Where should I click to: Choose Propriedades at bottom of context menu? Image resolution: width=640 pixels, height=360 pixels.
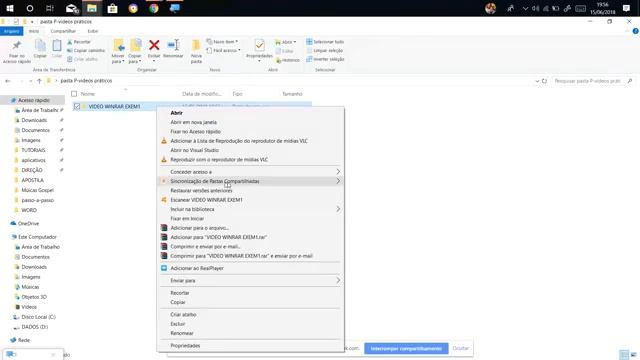coord(250,345)
